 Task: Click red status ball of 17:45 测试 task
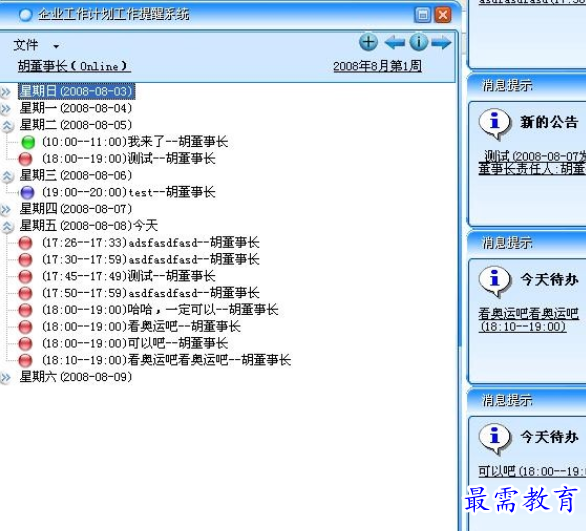[x=25, y=277]
